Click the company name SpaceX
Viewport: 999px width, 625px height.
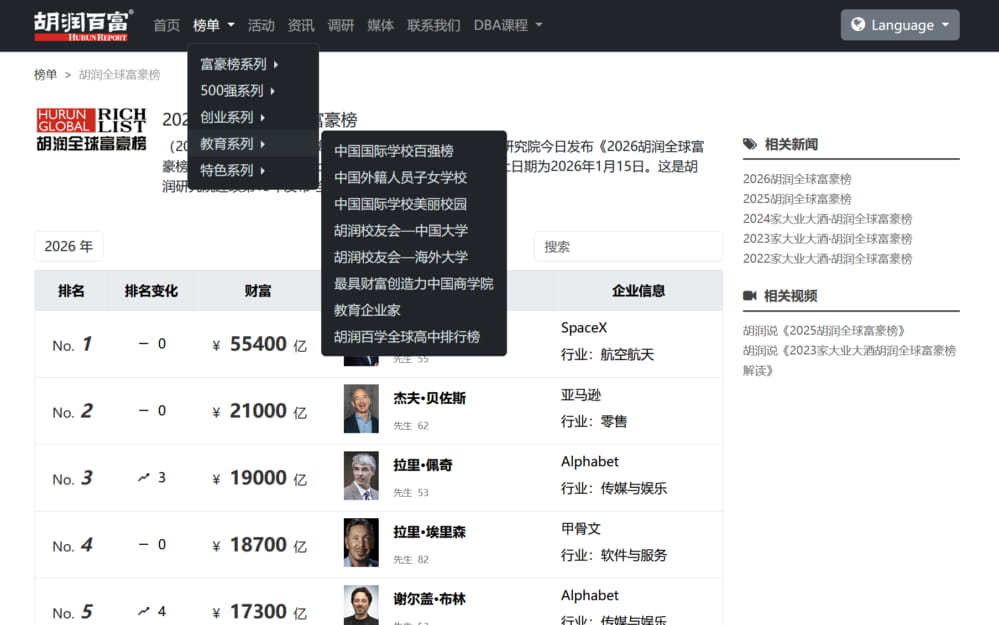pos(584,327)
